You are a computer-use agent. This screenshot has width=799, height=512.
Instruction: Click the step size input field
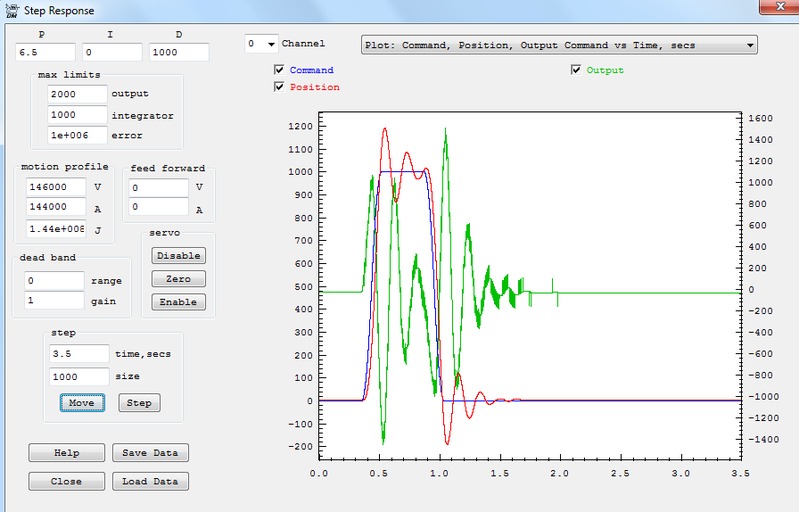click(x=79, y=377)
